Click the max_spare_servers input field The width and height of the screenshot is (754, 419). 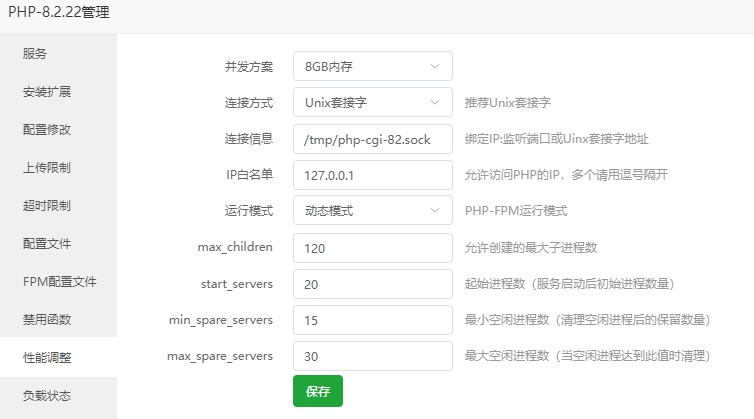pos(373,356)
